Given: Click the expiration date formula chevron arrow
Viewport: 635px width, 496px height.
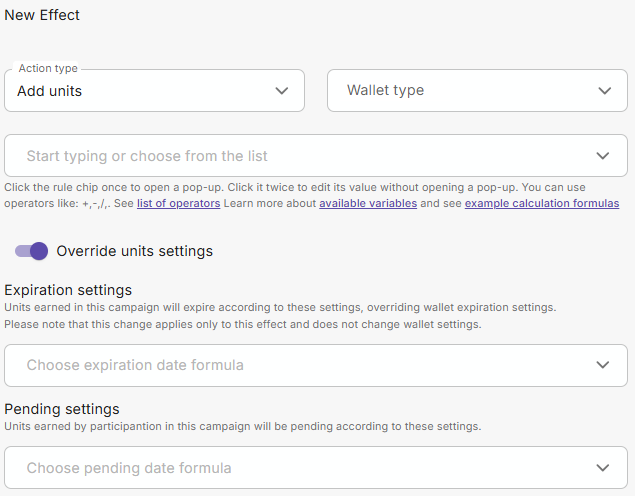Looking at the screenshot, I should pyautogui.click(x=602, y=365).
